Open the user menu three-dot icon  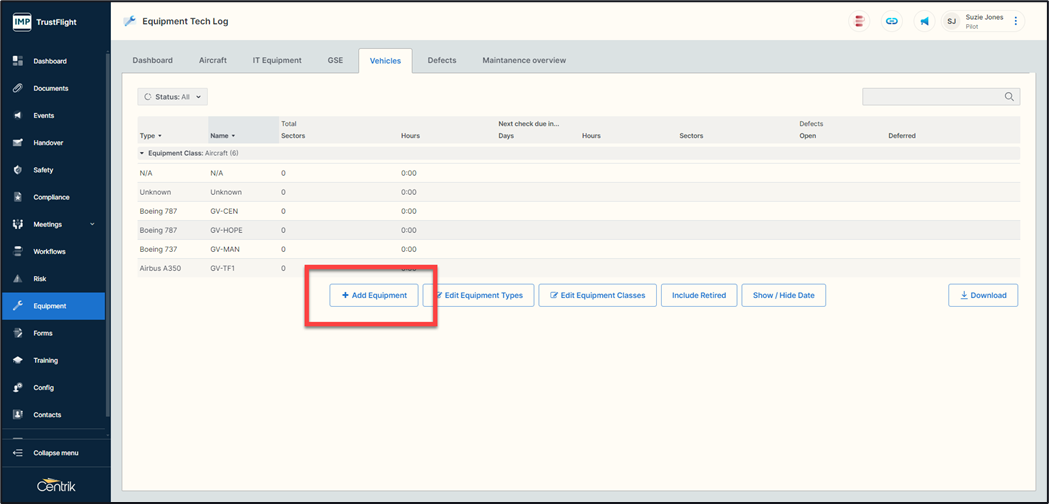[x=1016, y=21]
